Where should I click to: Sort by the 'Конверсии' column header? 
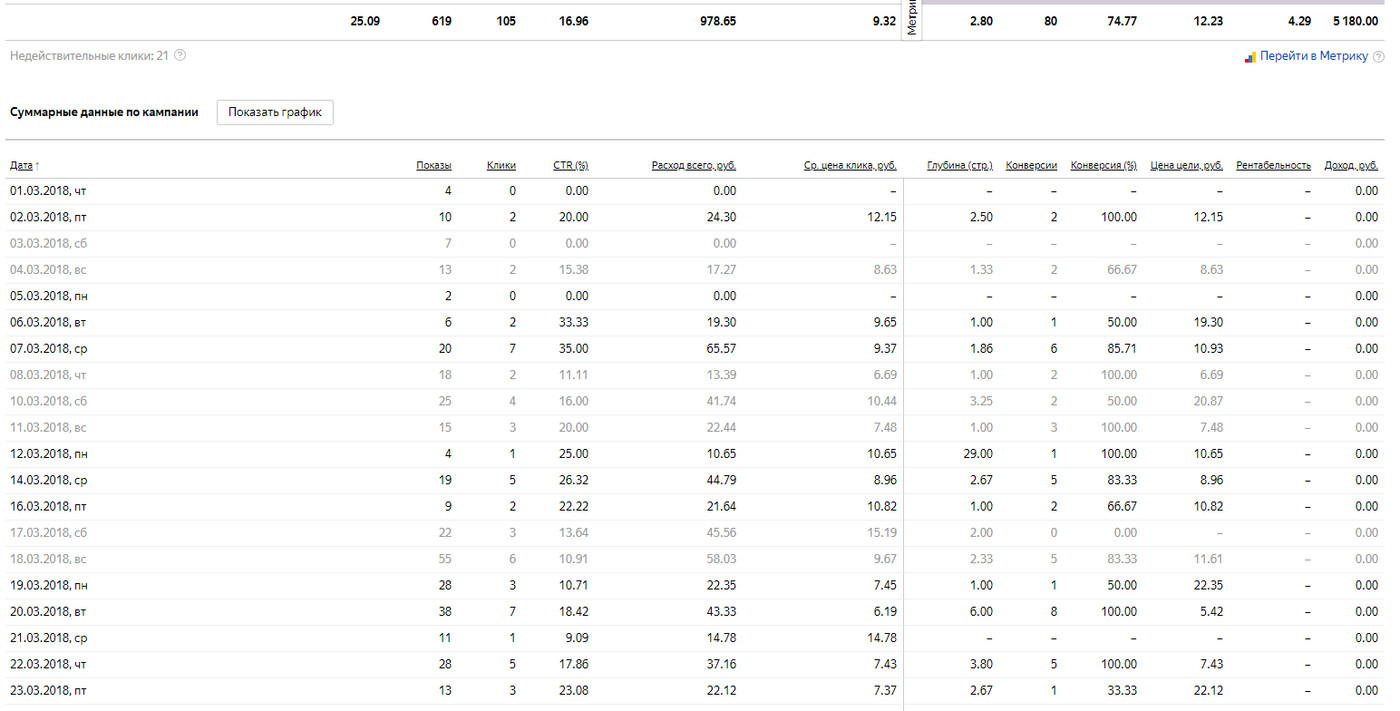(x=1031, y=165)
